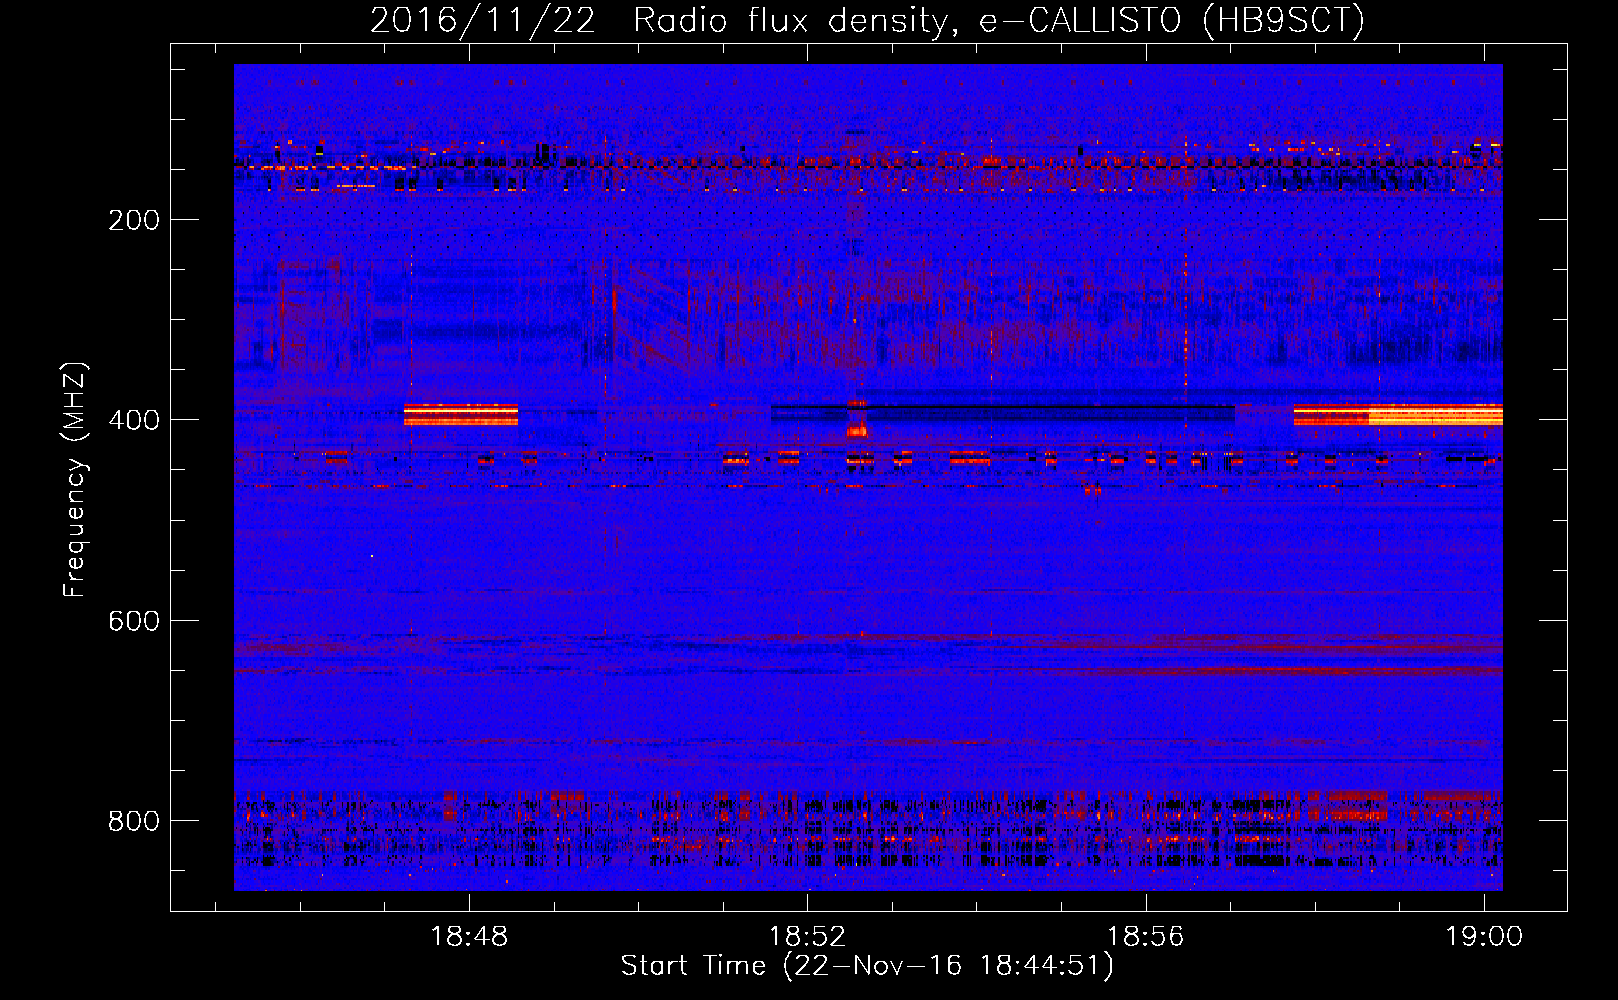The height and width of the screenshot is (1000, 1618).
Task: Click the 18:52 time tick label
Action: click(807, 936)
